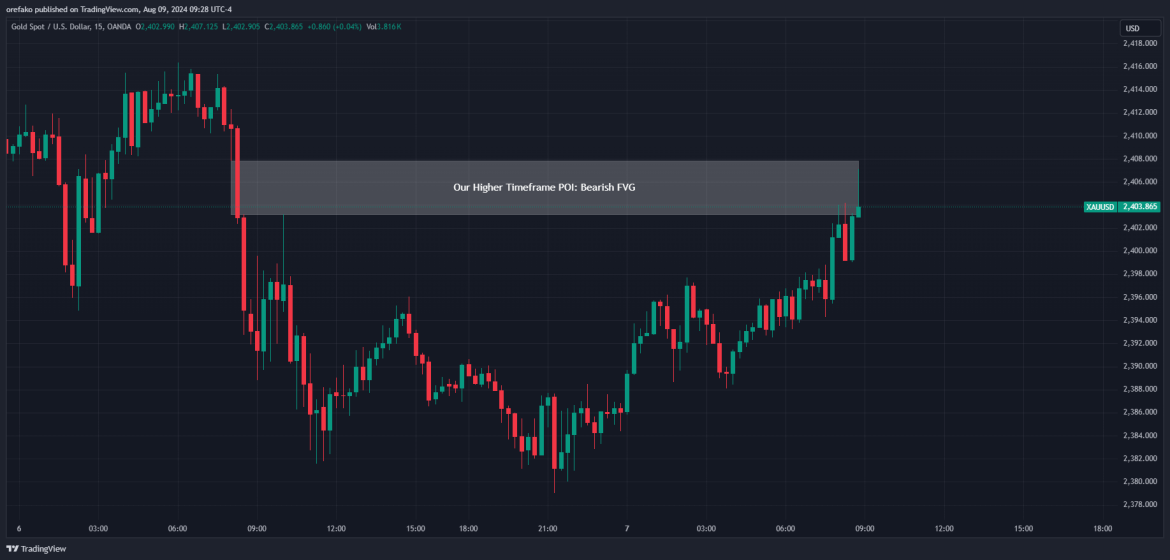Click the 2,378.000 price axis label
The height and width of the screenshot is (560, 1170).
tap(1139, 504)
